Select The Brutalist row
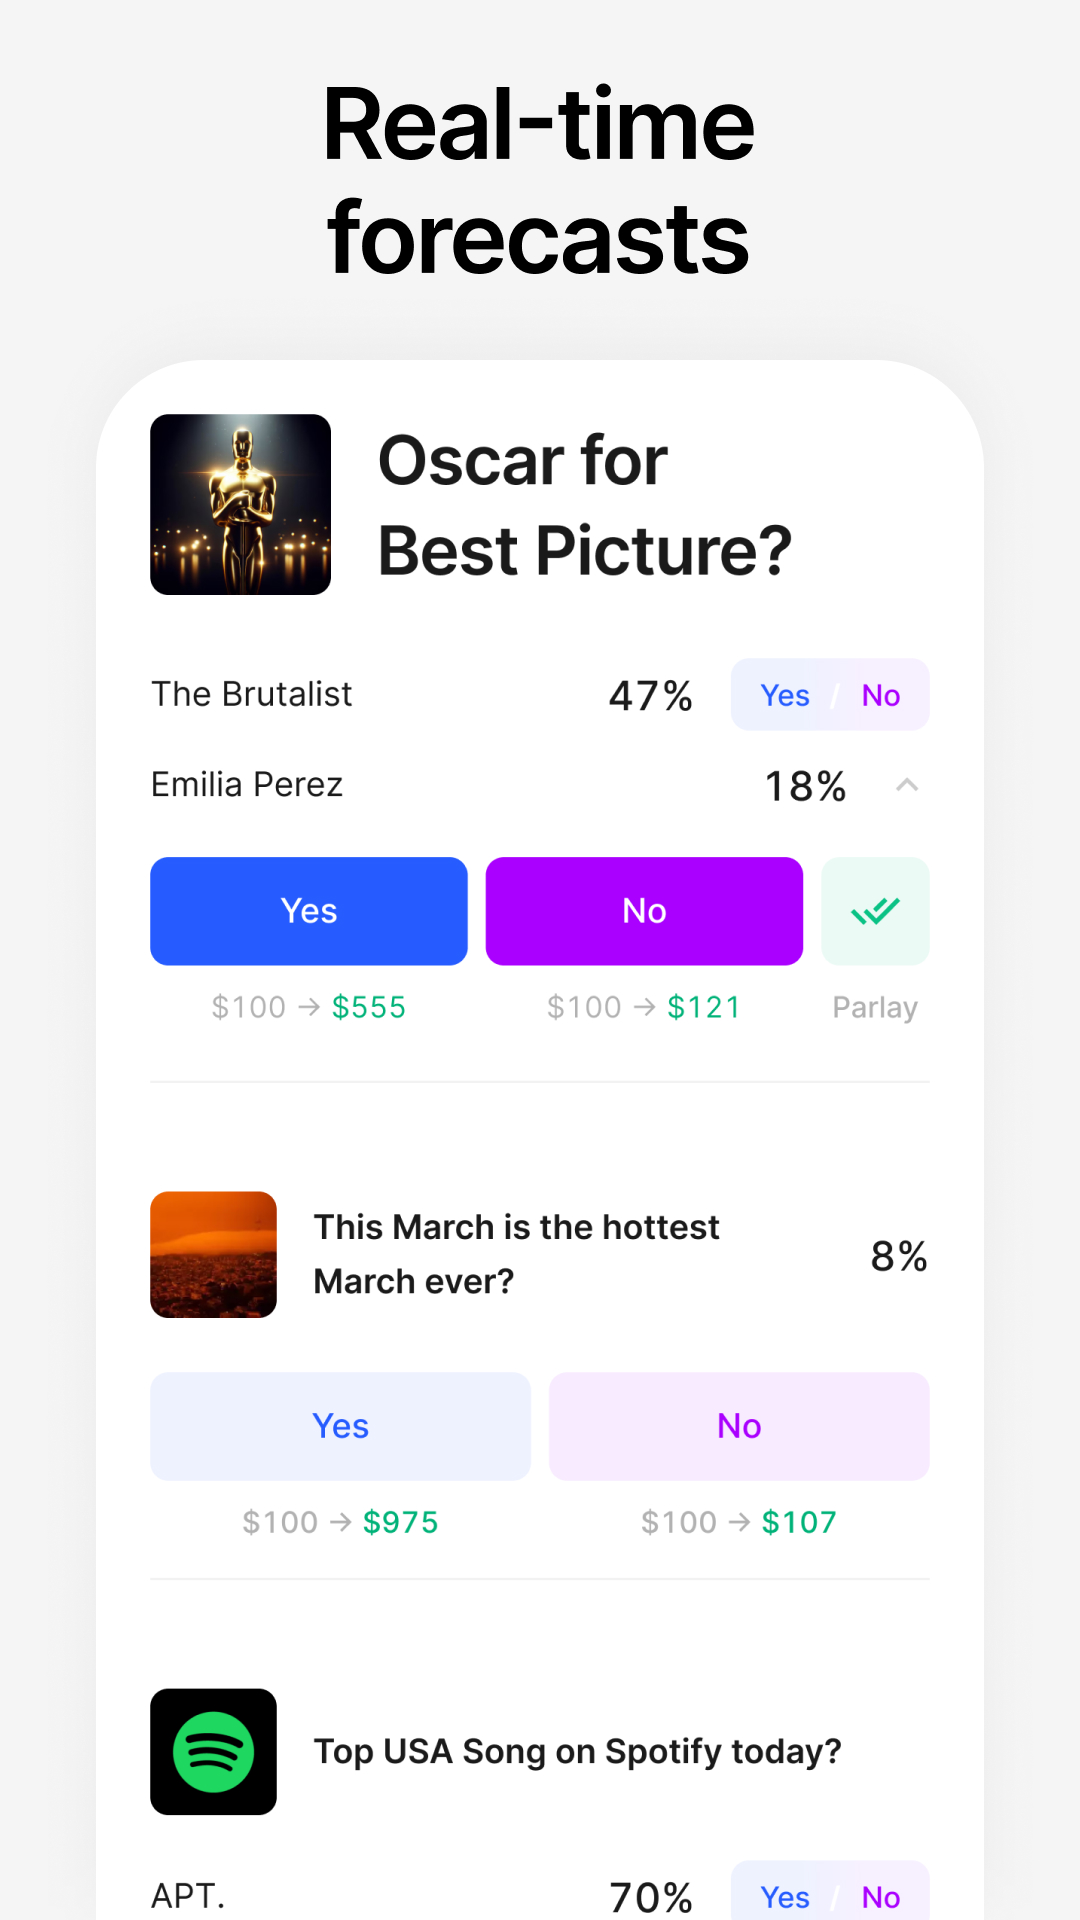 pyautogui.click(x=252, y=694)
